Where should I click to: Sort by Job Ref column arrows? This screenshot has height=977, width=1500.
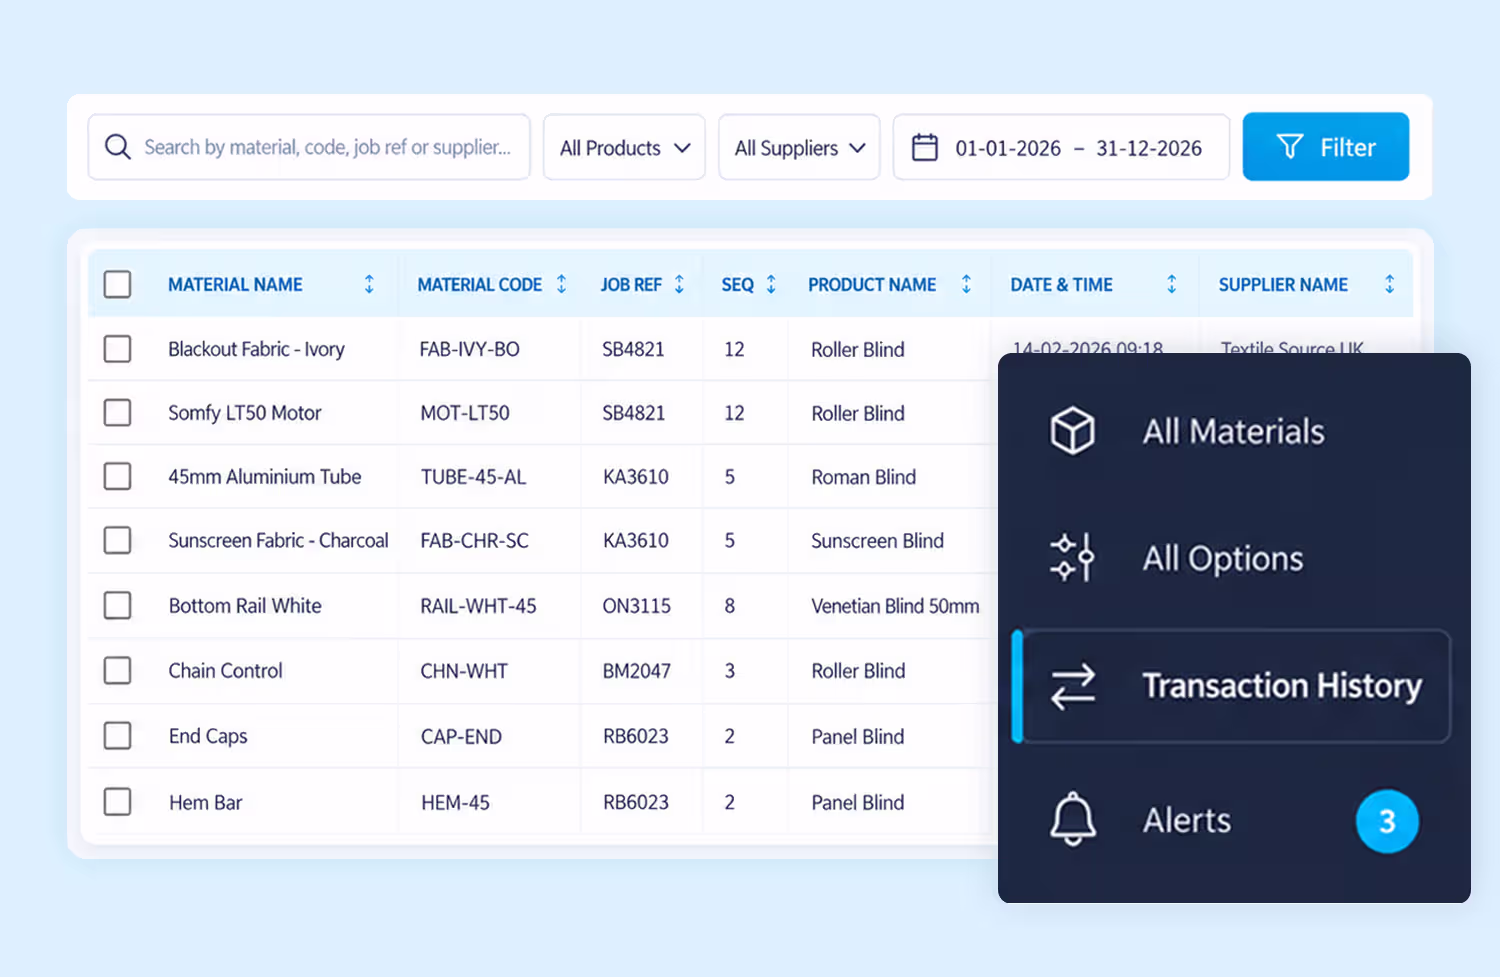coord(679,284)
